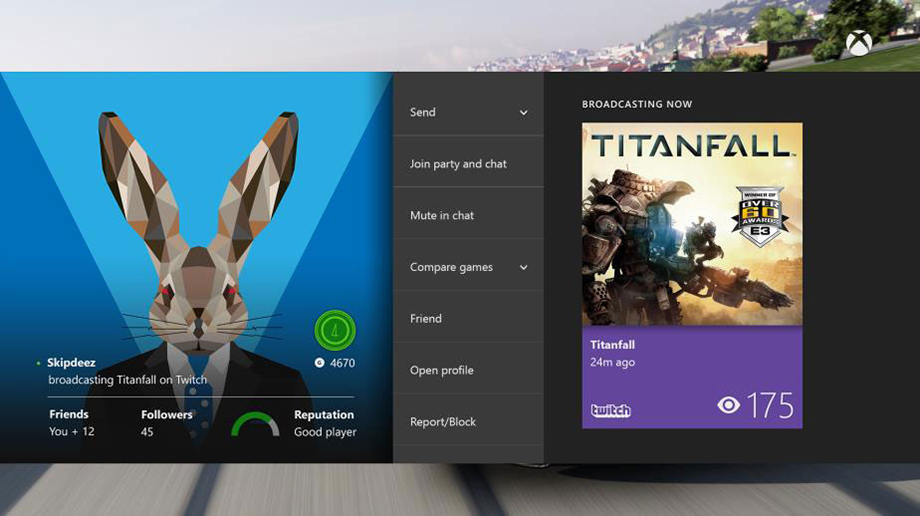Click the green online status dot by Skipdeez
Viewport: 920px width, 516px height.
click(x=39, y=363)
